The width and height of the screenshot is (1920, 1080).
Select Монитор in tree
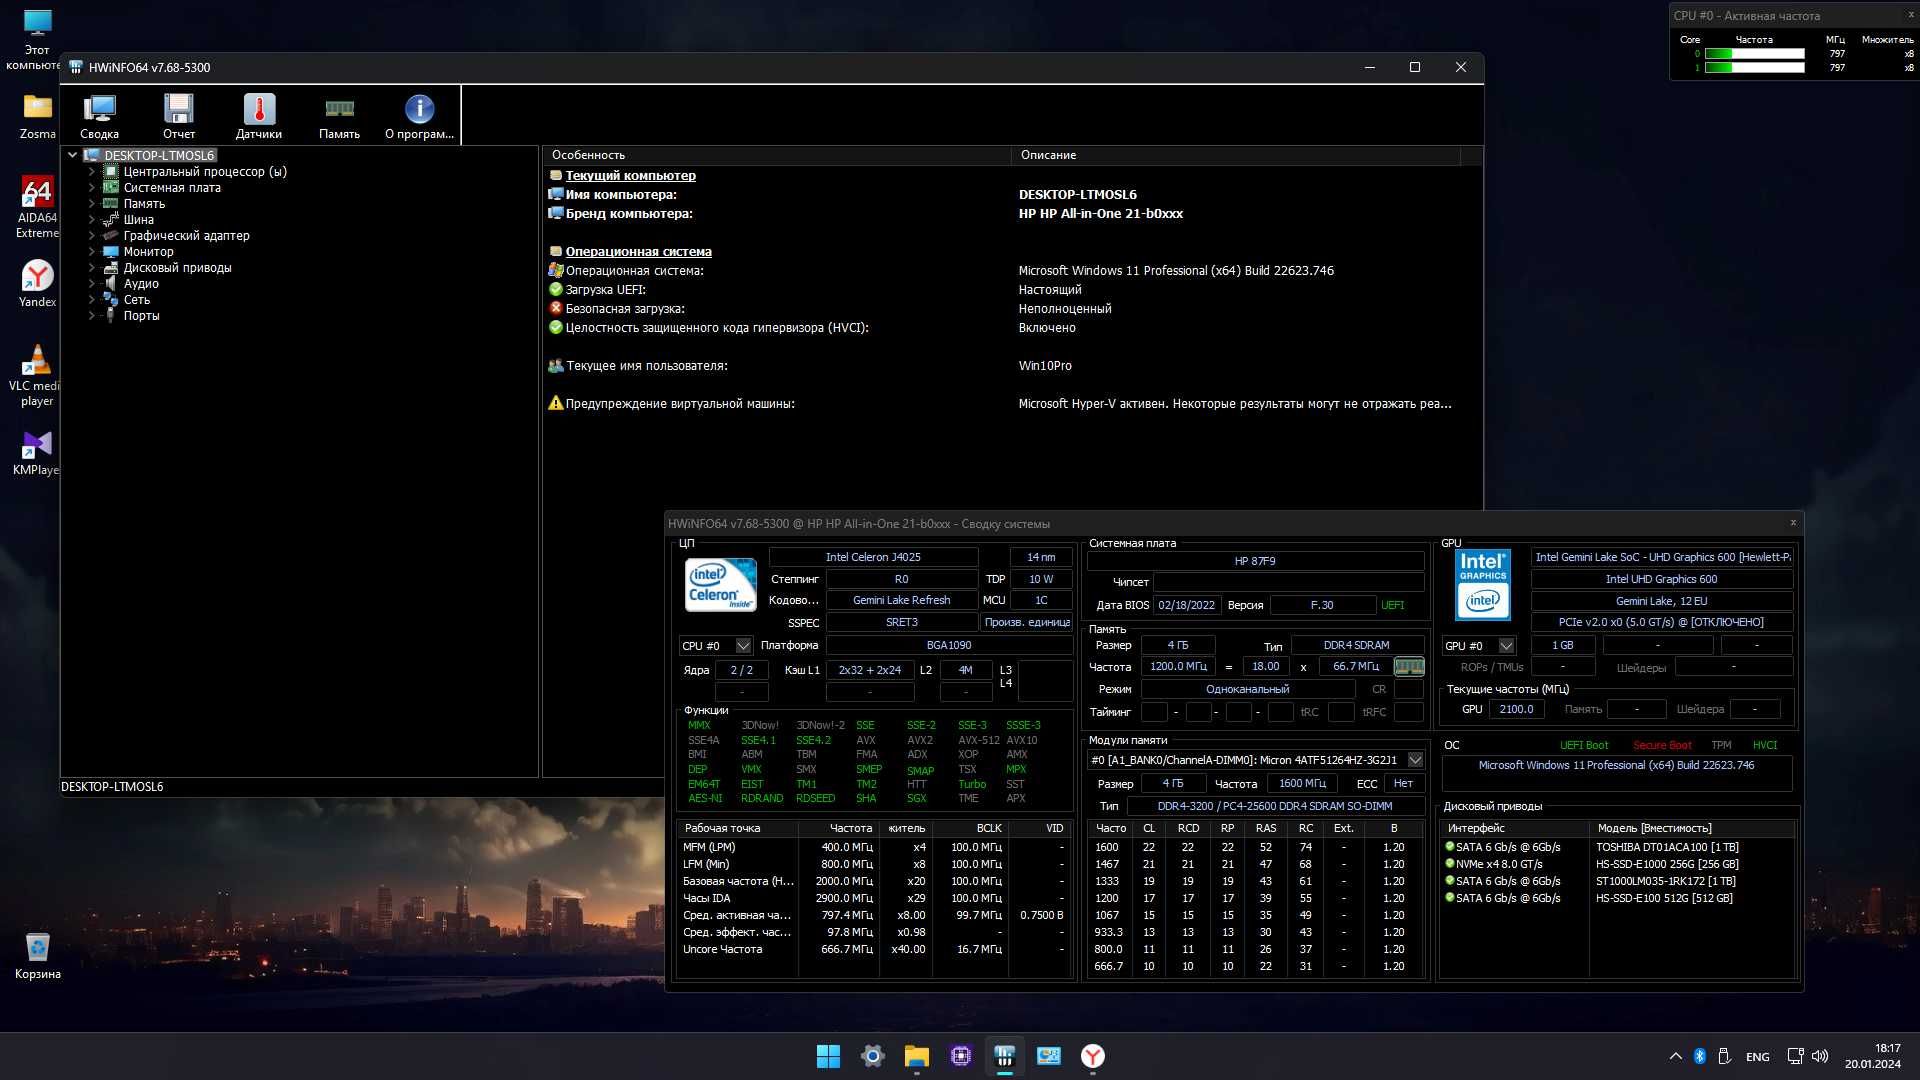point(148,252)
